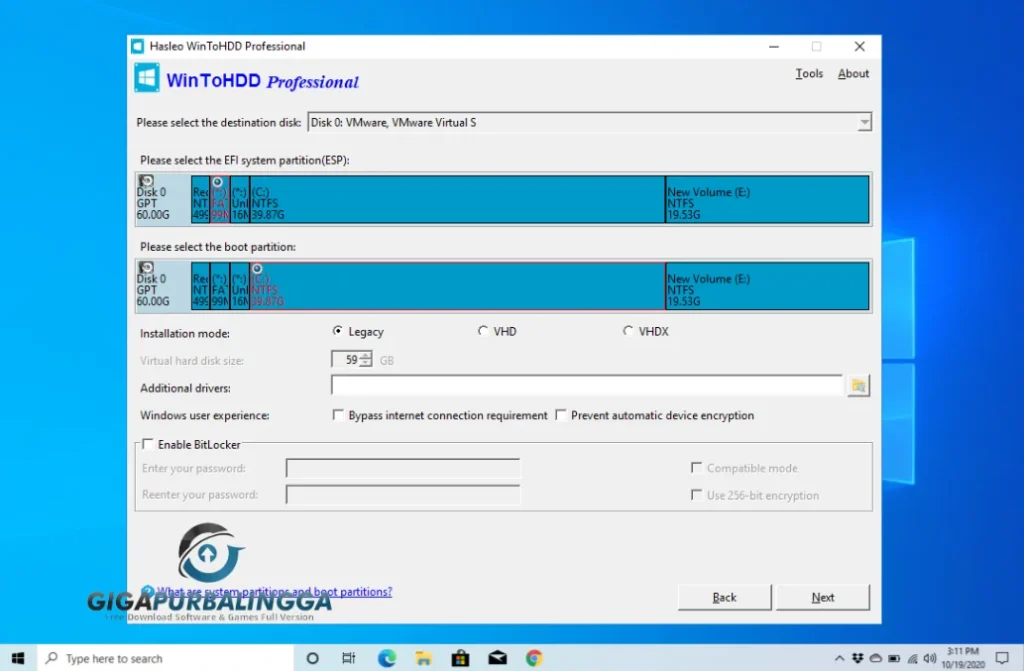Tick Prevent automatic device encryption
1024x671 pixels.
tap(561, 415)
